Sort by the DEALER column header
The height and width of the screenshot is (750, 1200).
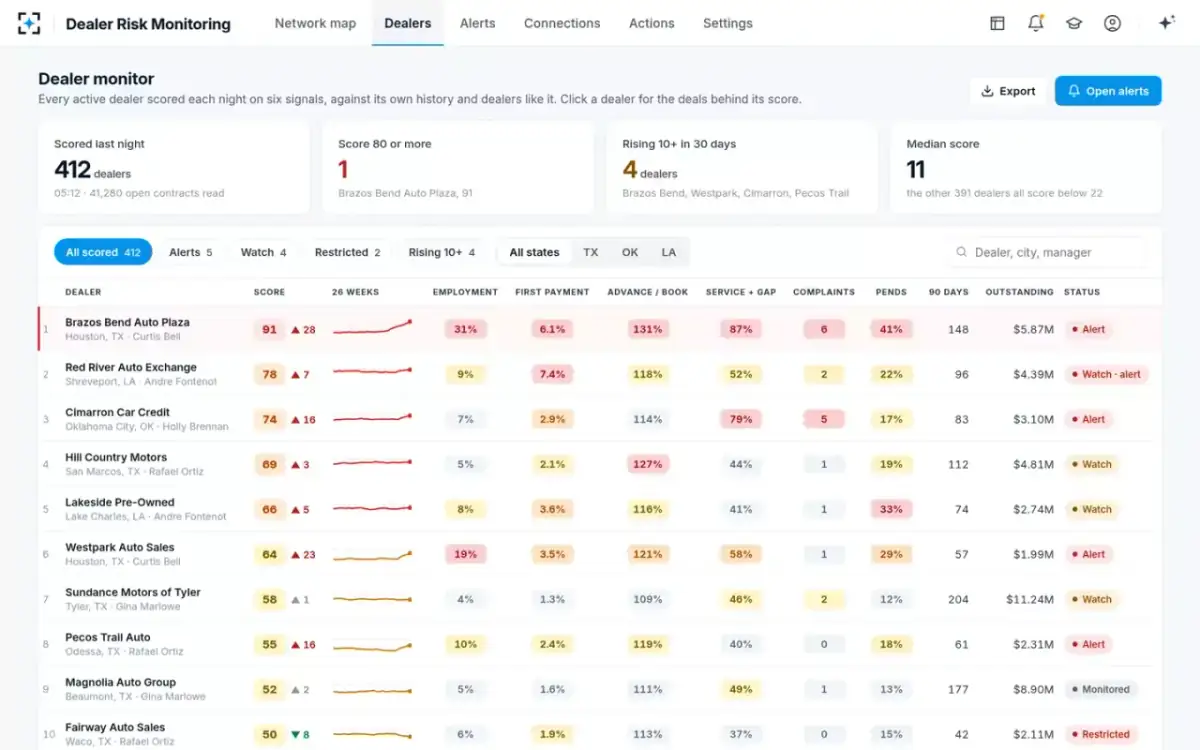[x=83, y=292]
